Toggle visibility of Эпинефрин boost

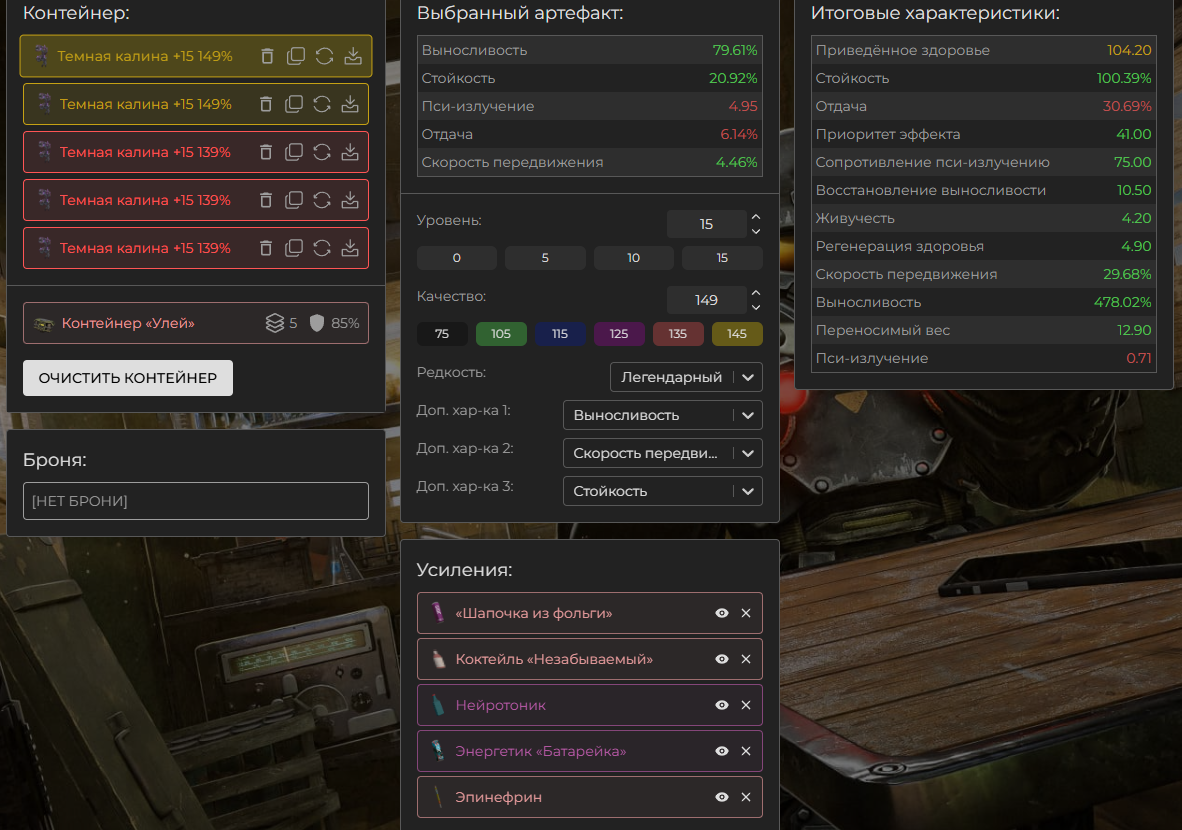pyautogui.click(x=721, y=797)
